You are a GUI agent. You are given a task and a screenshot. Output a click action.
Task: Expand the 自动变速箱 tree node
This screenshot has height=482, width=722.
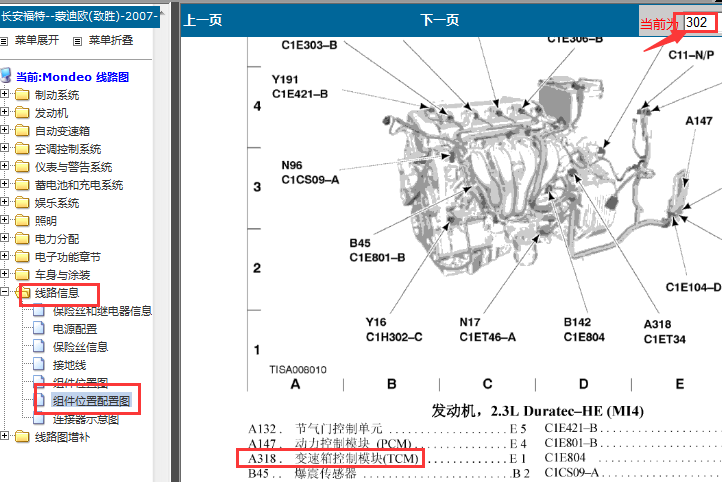click(5, 130)
